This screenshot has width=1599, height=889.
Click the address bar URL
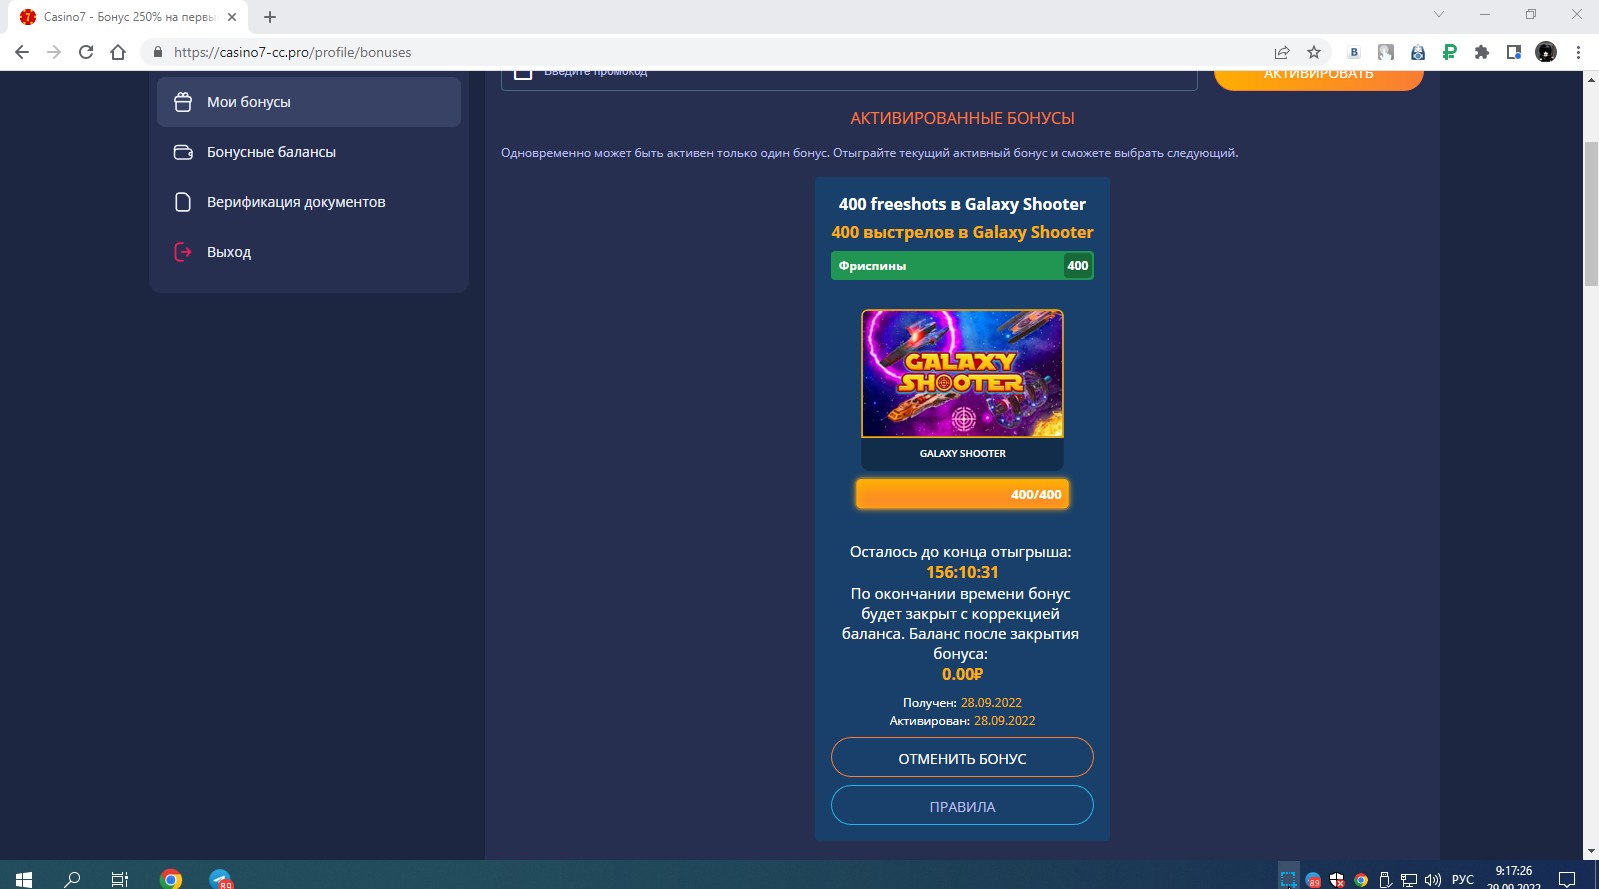[x=292, y=52]
